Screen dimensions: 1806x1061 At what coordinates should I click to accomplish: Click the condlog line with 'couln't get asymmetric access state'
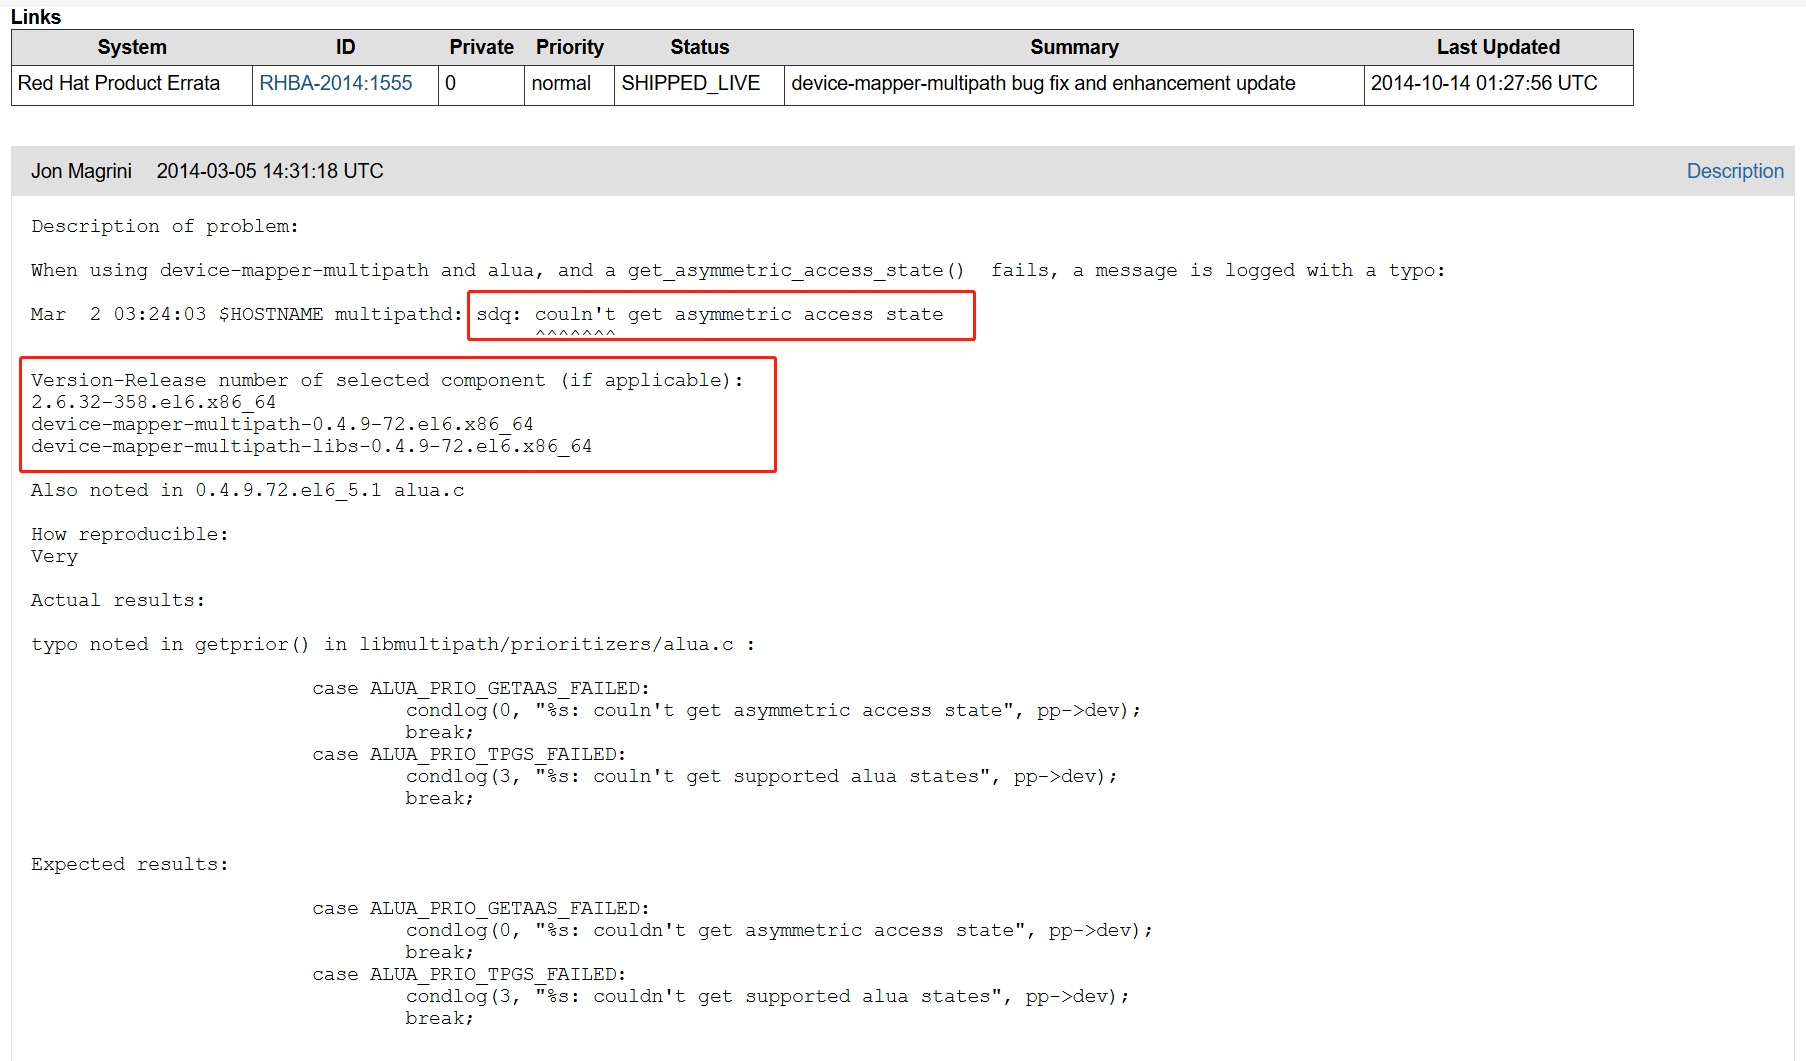pos(773,711)
